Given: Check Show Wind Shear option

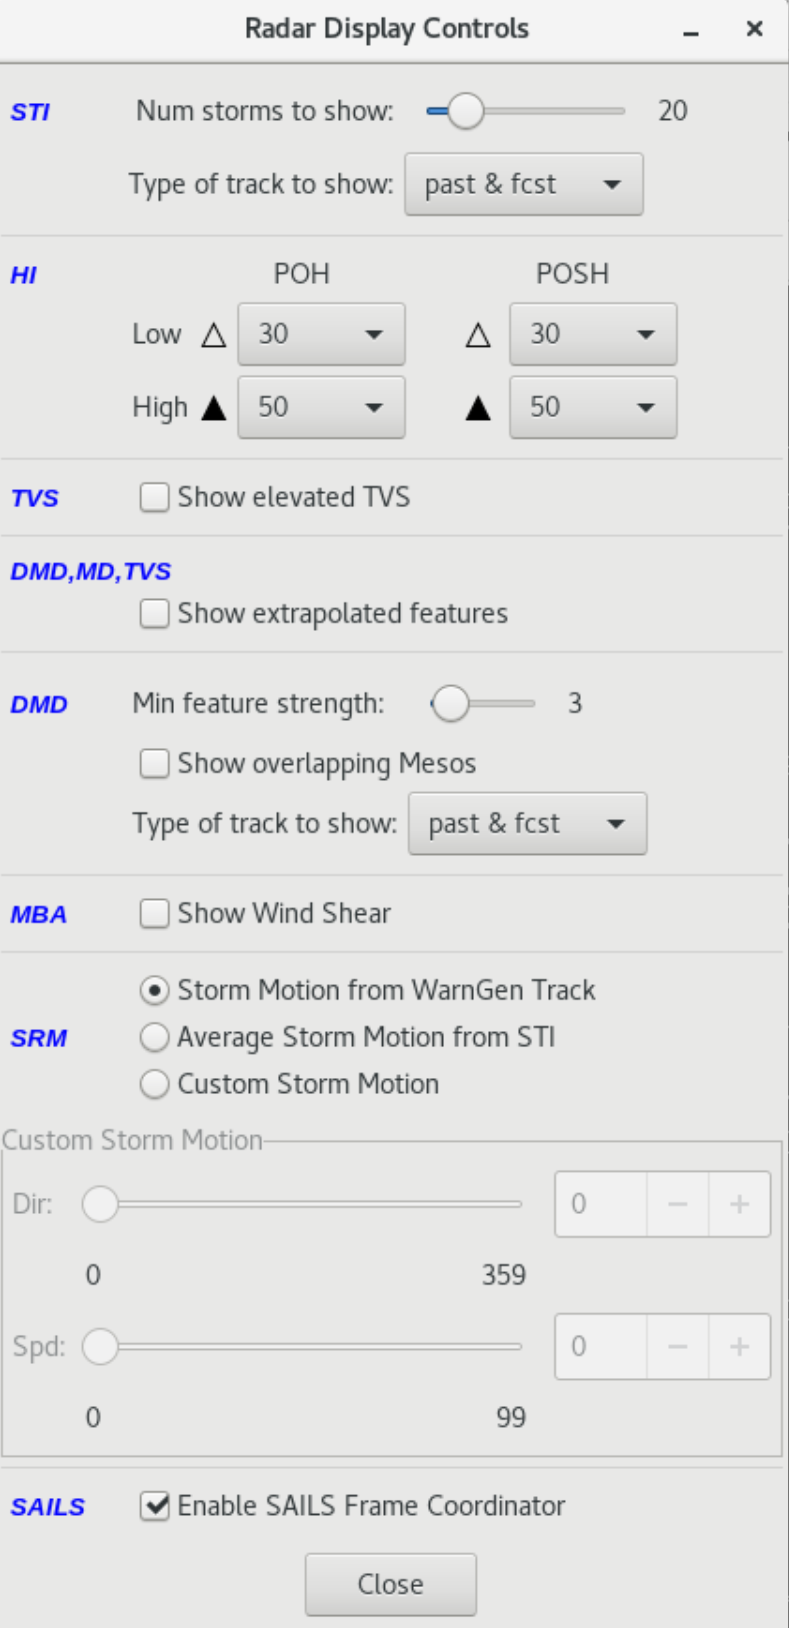Looking at the screenshot, I should coord(154,913).
